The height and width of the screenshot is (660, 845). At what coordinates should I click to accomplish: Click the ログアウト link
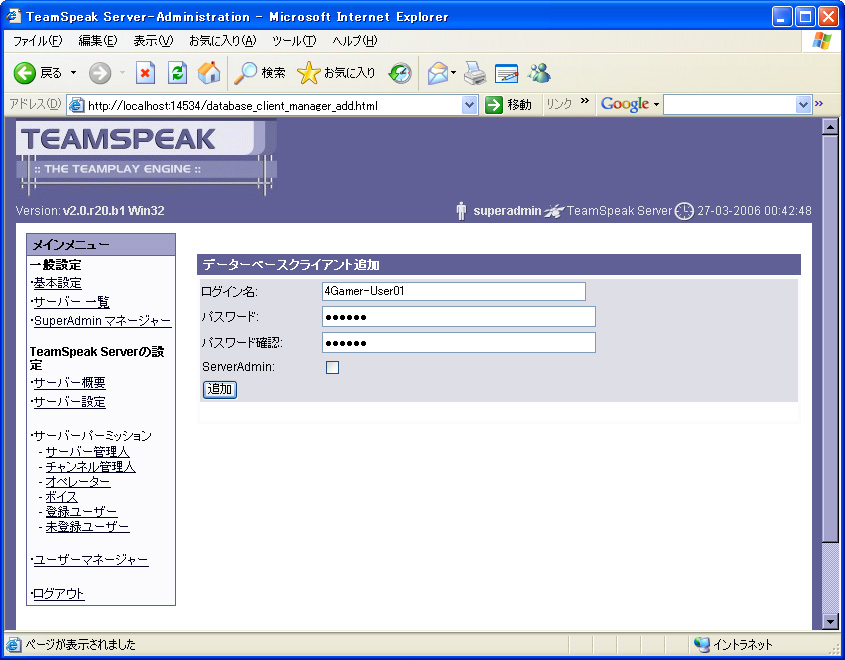coord(59,594)
